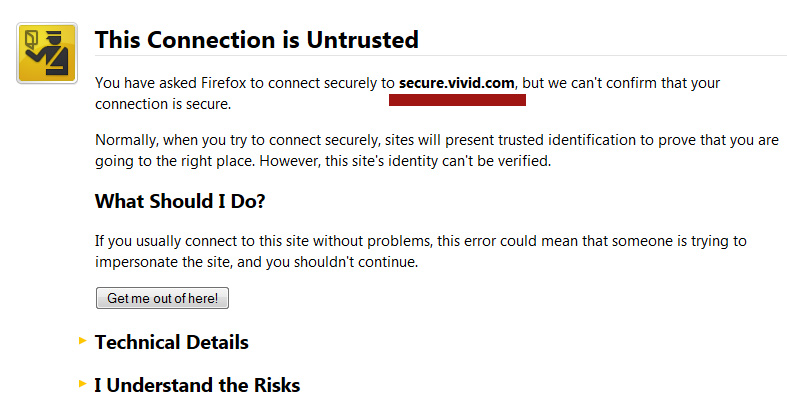Click the Technical Details heading
Image resolution: width=787 pixels, height=414 pixels.
[172, 342]
